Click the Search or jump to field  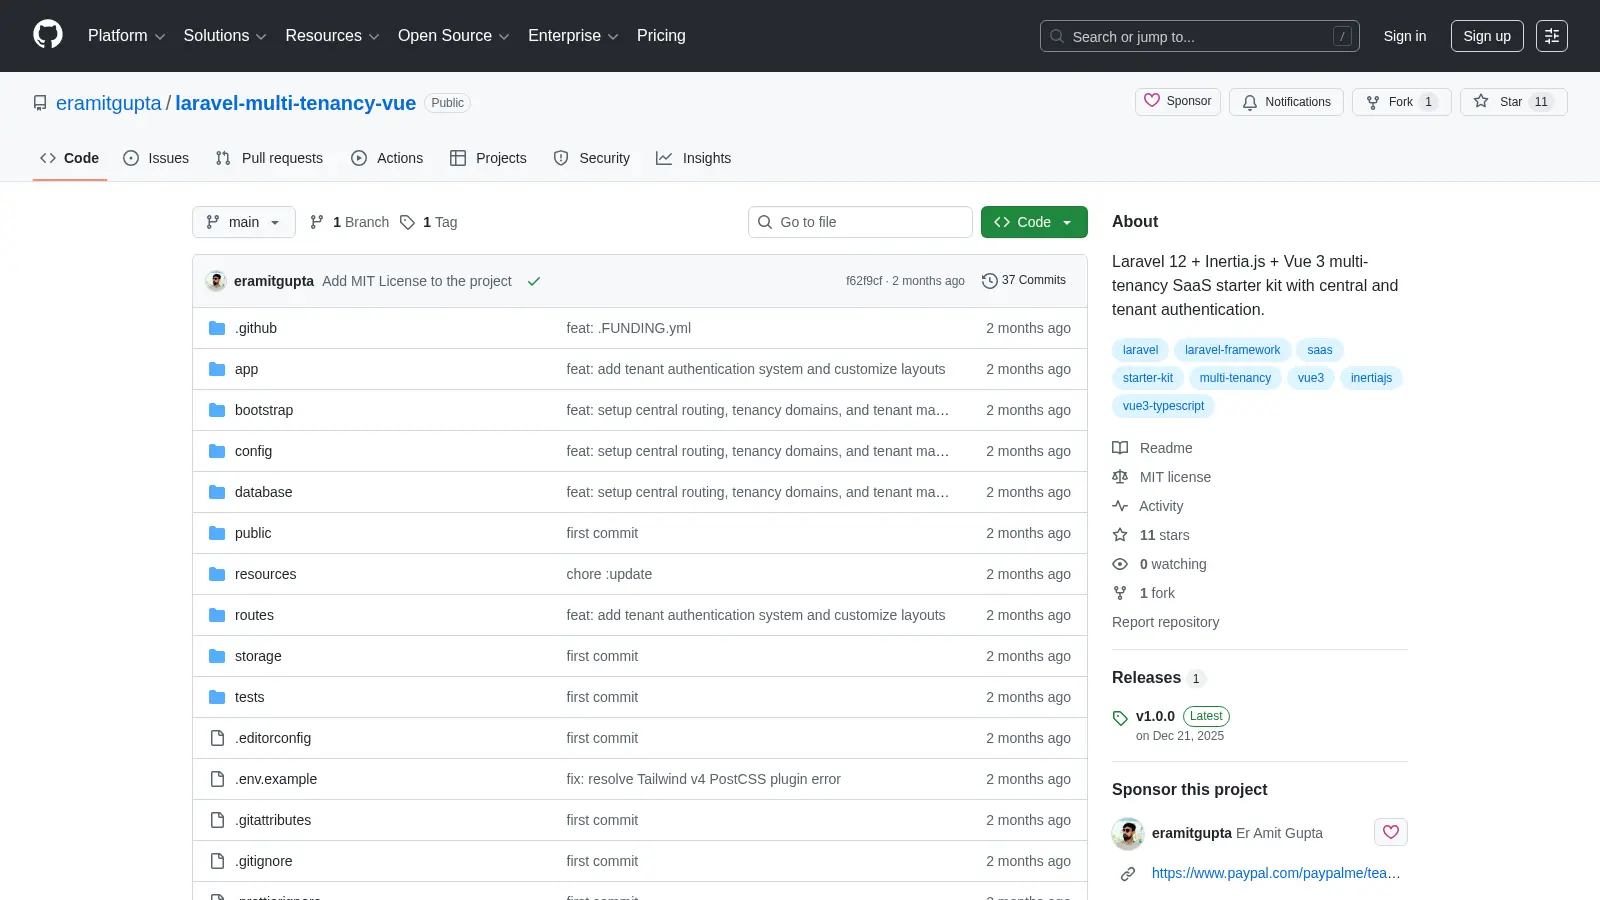pyautogui.click(x=1200, y=36)
